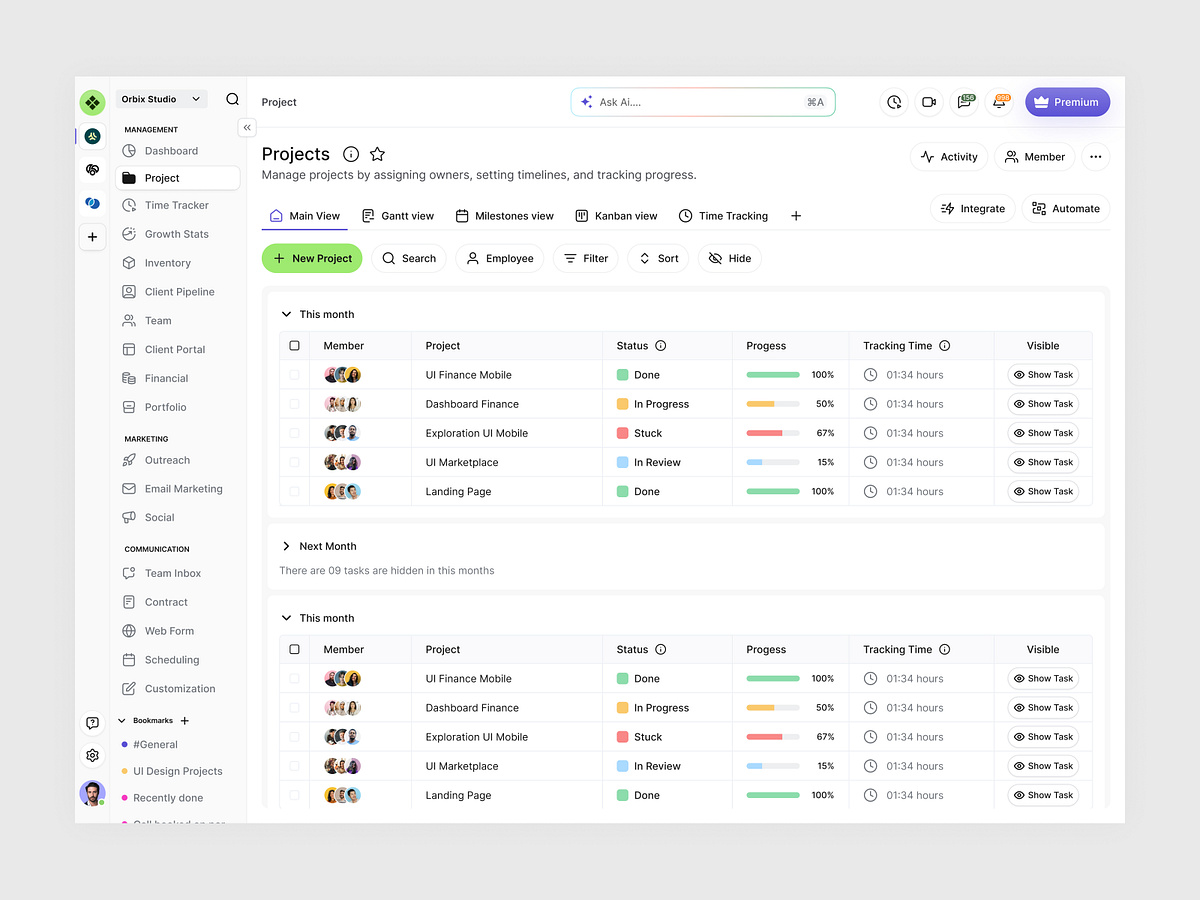Tick the checkbox on the UI Marketplace row
Screen dimensions: 1200x900
click(294, 462)
